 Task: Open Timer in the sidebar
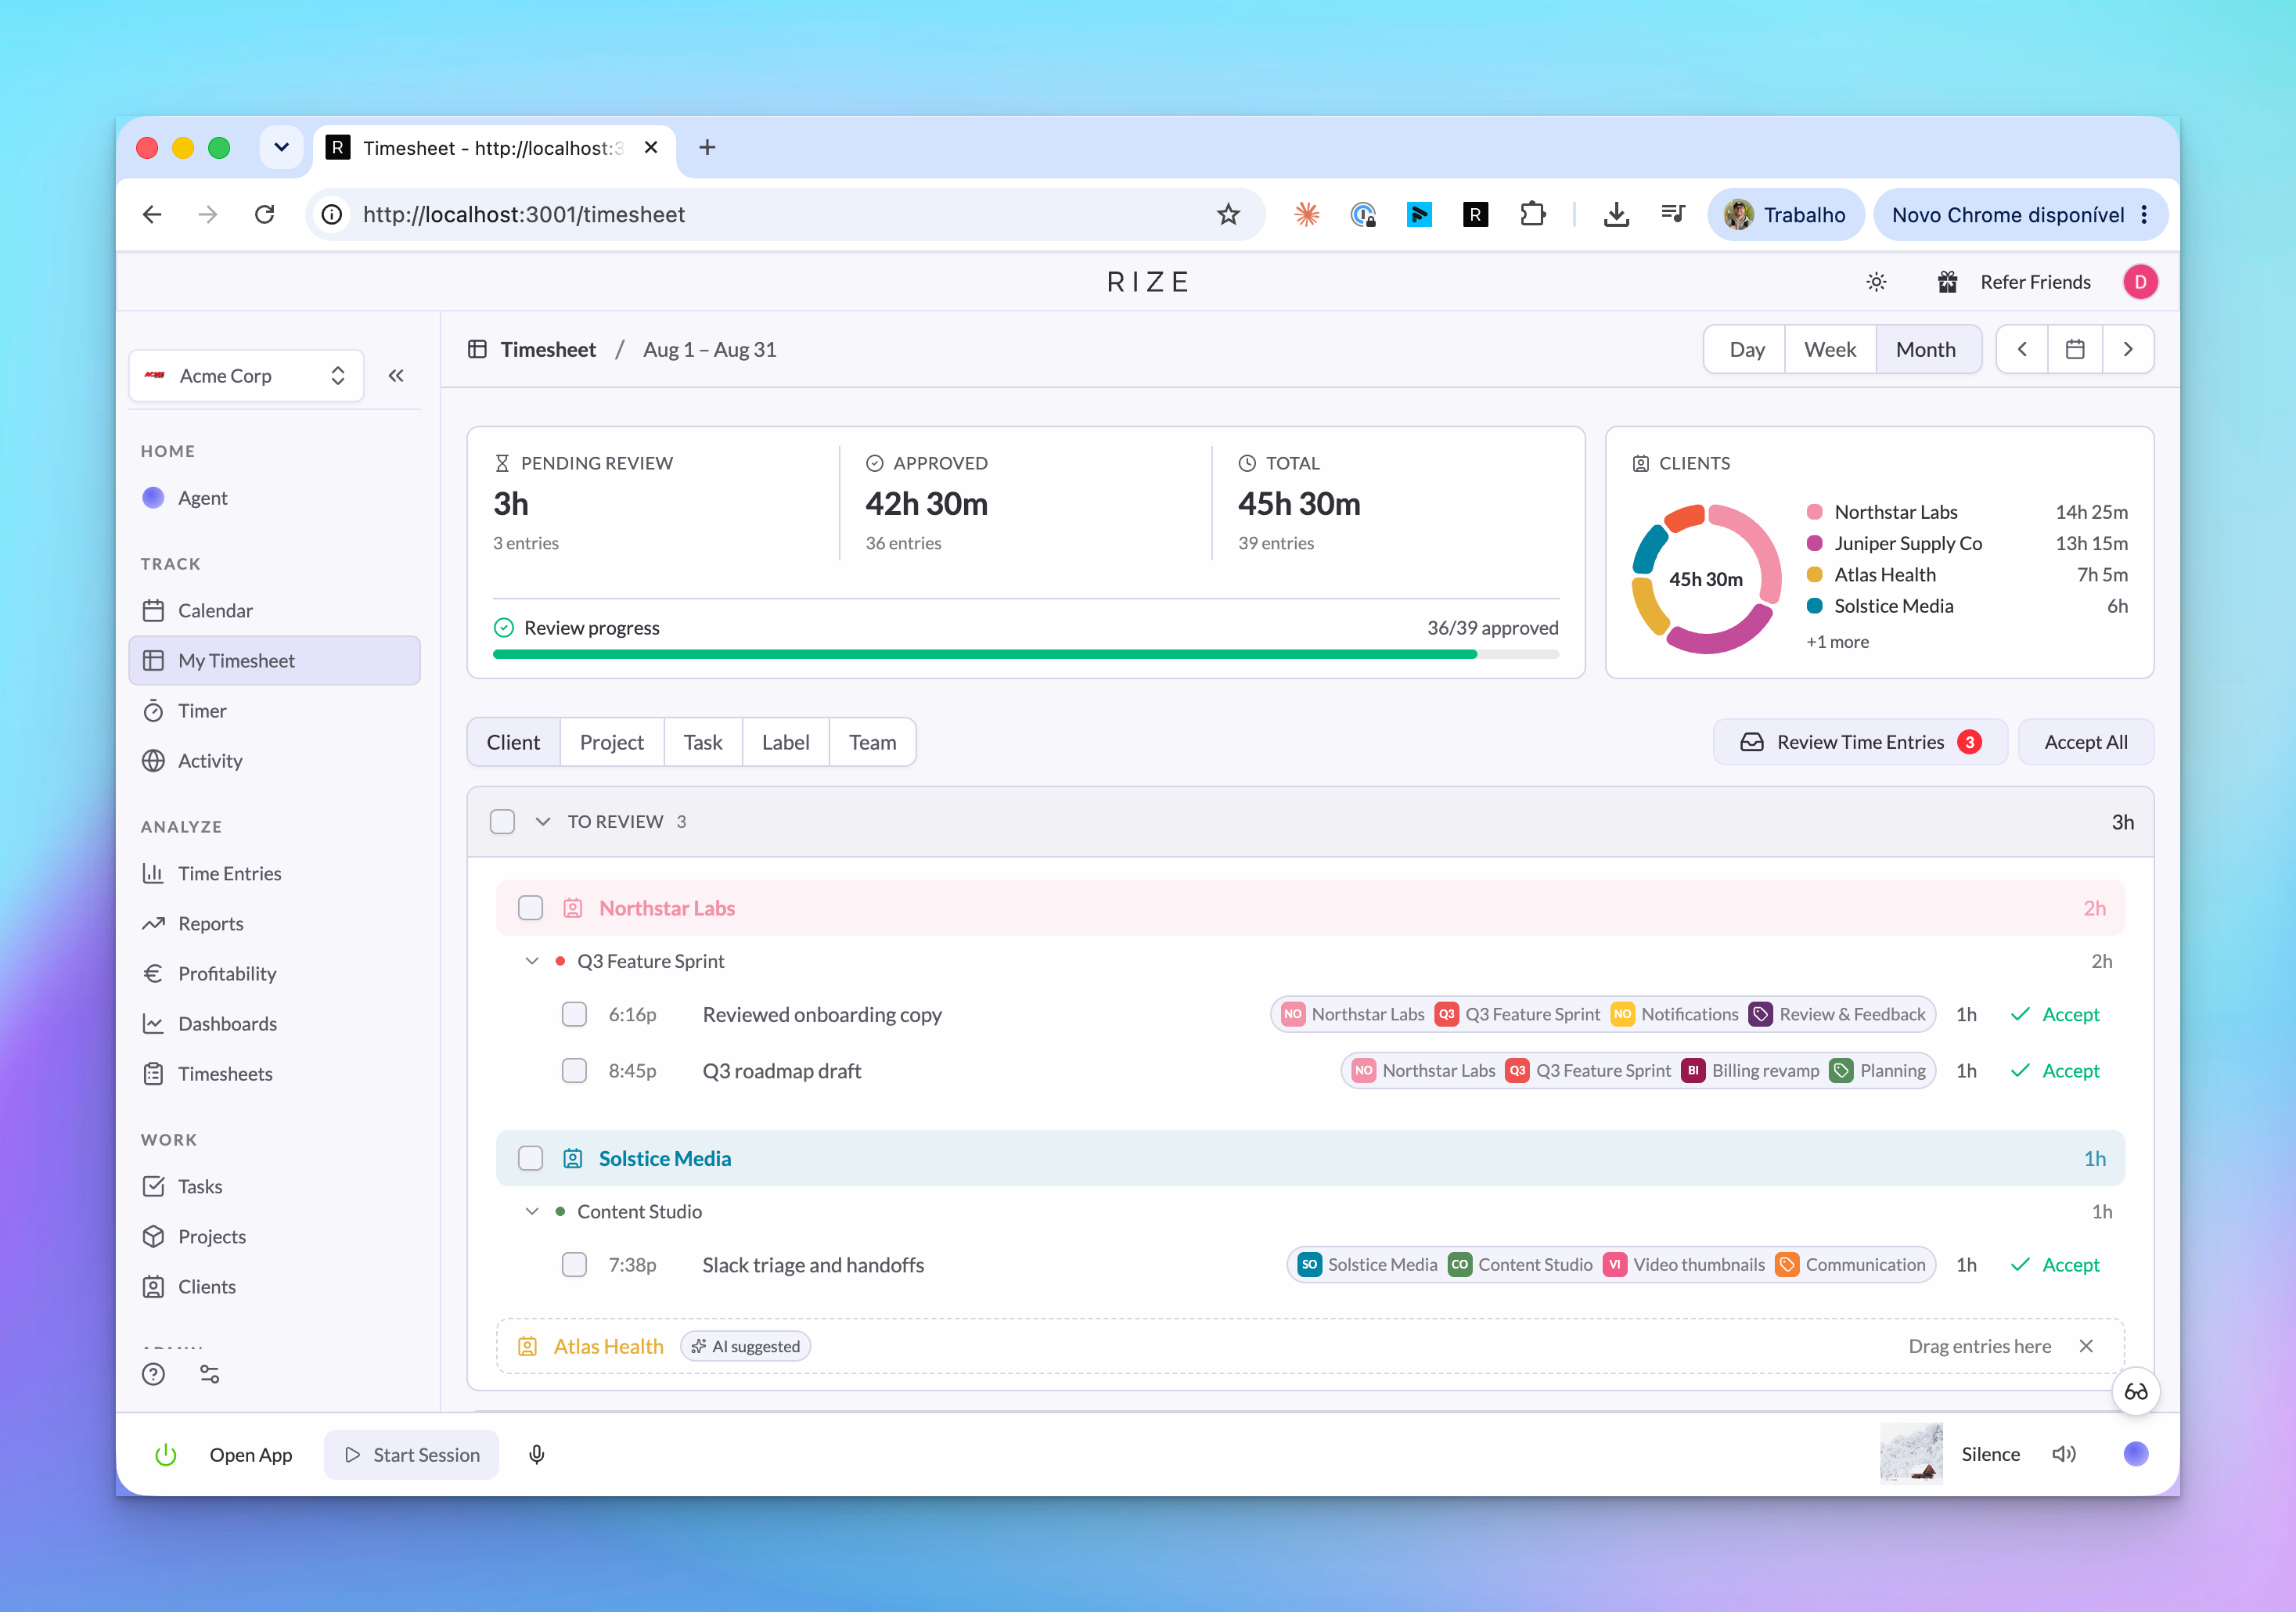pyautogui.click(x=274, y=711)
